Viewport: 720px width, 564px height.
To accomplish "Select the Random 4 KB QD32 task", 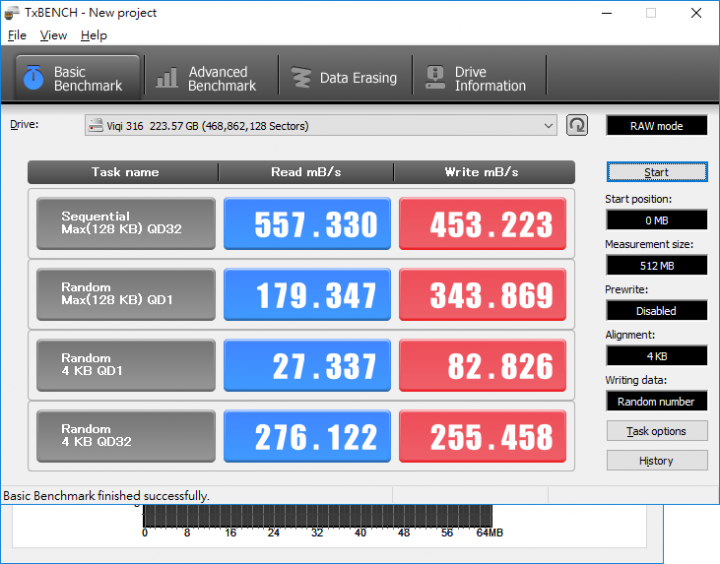I will (x=126, y=436).
